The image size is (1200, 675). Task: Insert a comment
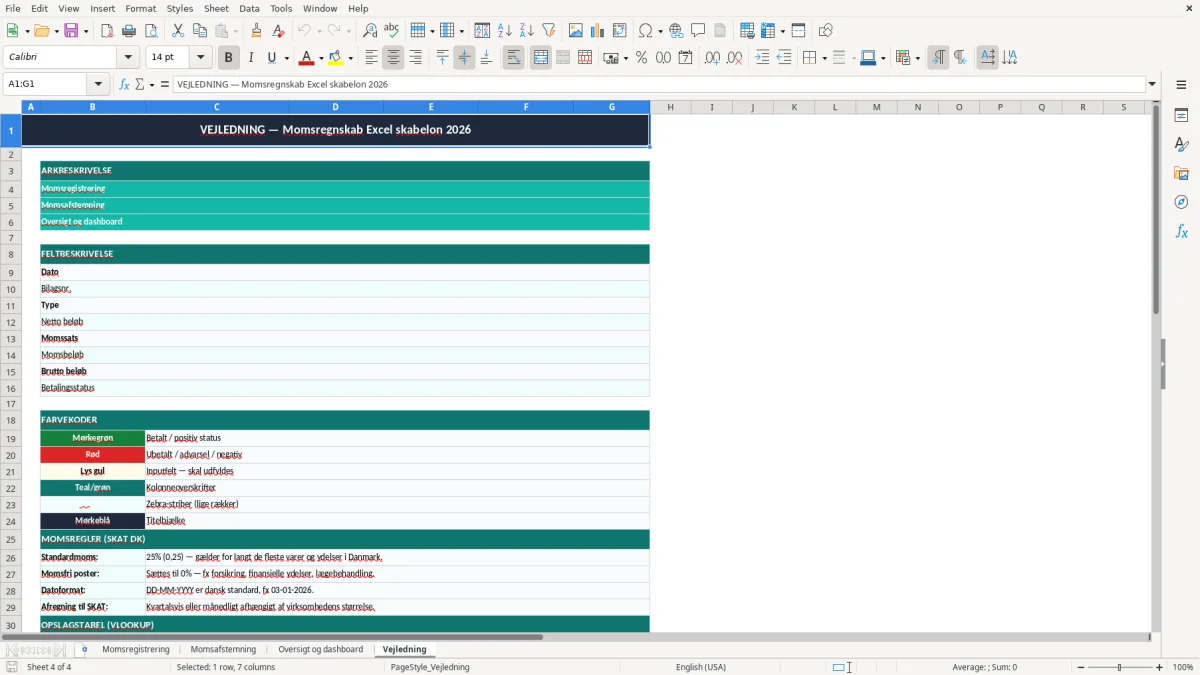tap(698, 31)
